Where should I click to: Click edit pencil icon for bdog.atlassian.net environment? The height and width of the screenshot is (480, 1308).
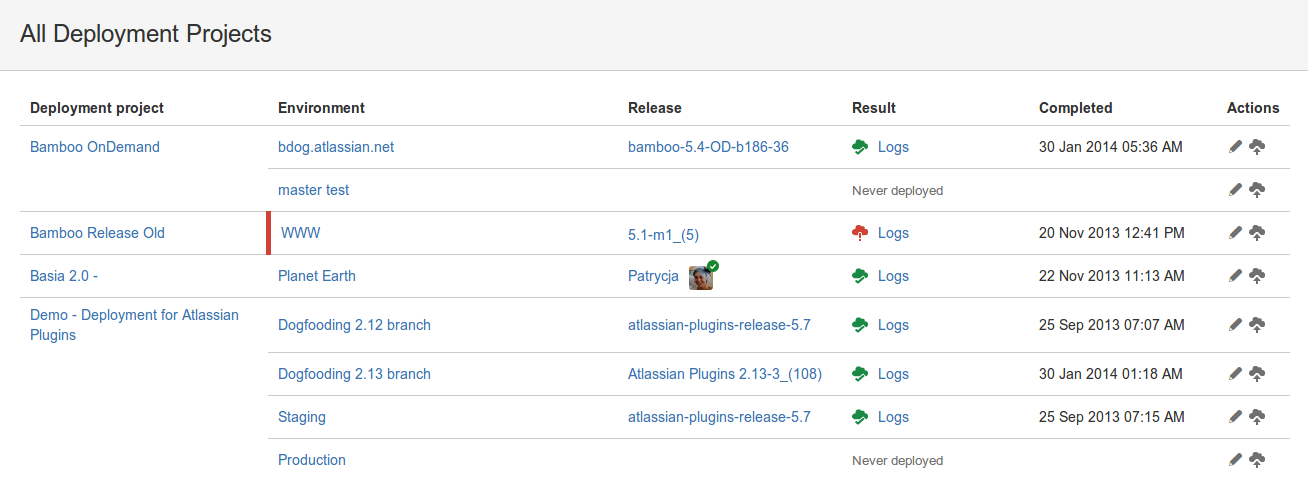(x=1235, y=147)
